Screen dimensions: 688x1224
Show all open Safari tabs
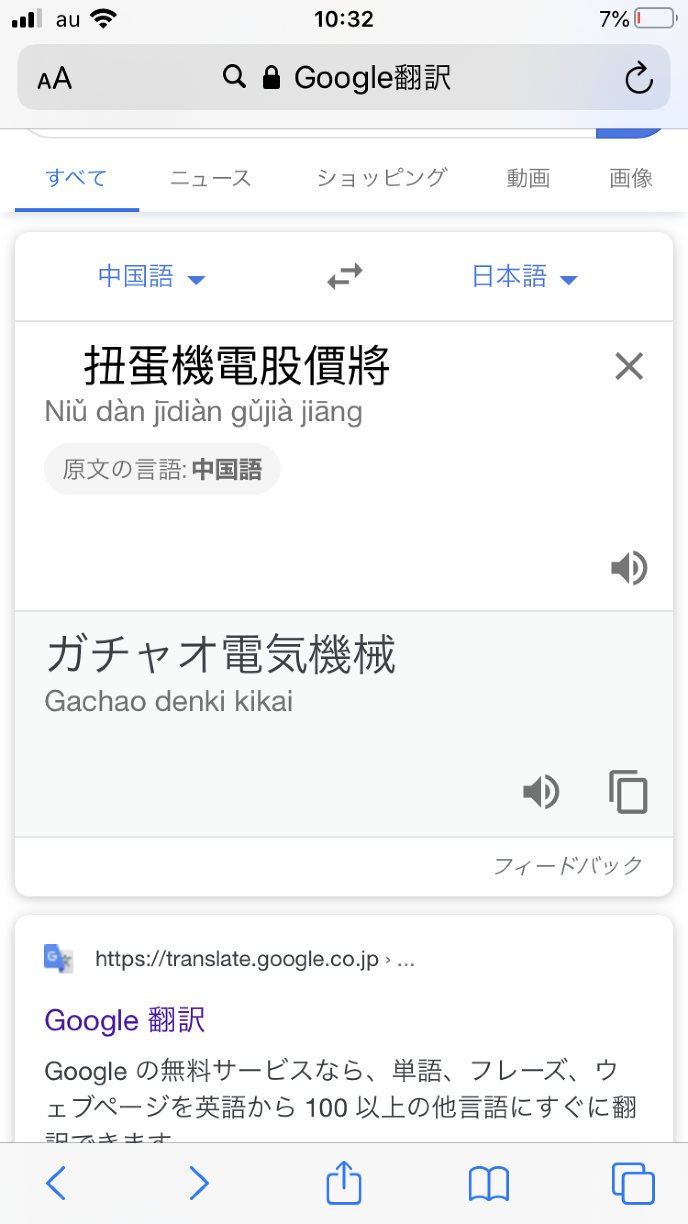pyautogui.click(x=632, y=1184)
